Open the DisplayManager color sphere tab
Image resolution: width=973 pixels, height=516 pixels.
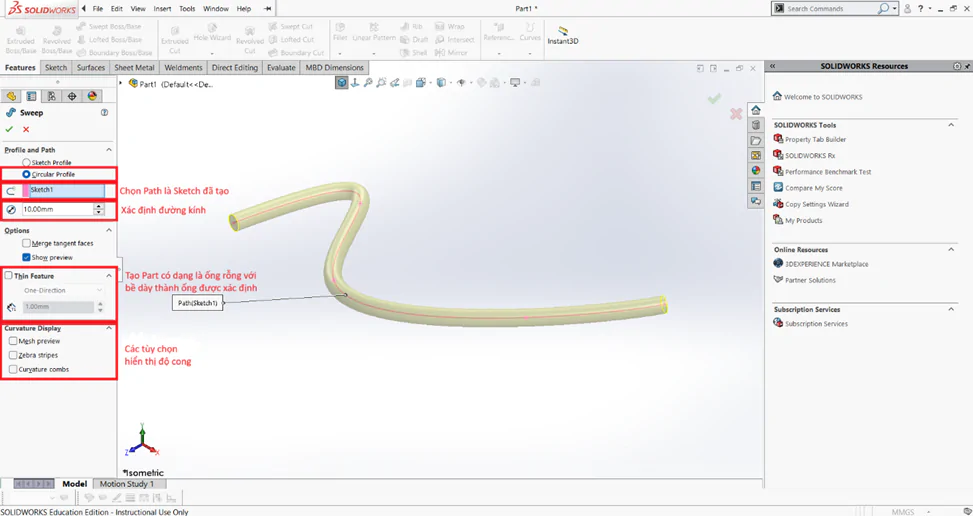point(92,96)
